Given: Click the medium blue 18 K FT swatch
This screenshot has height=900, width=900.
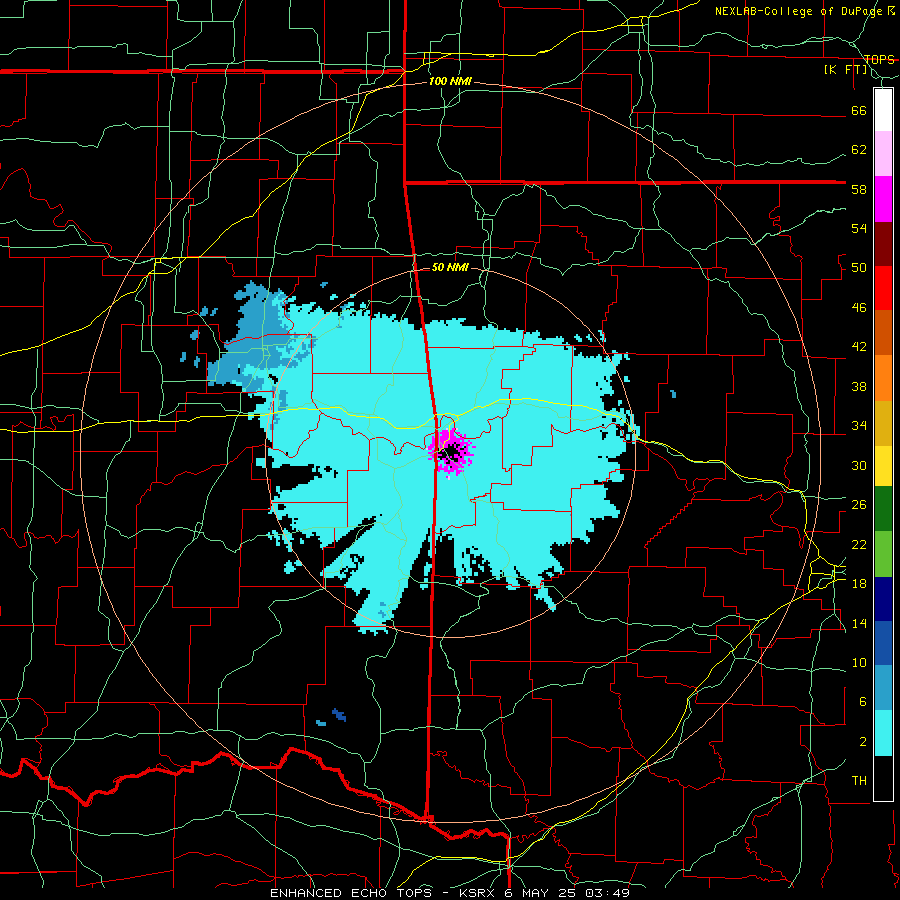Looking at the screenshot, I should [x=883, y=643].
